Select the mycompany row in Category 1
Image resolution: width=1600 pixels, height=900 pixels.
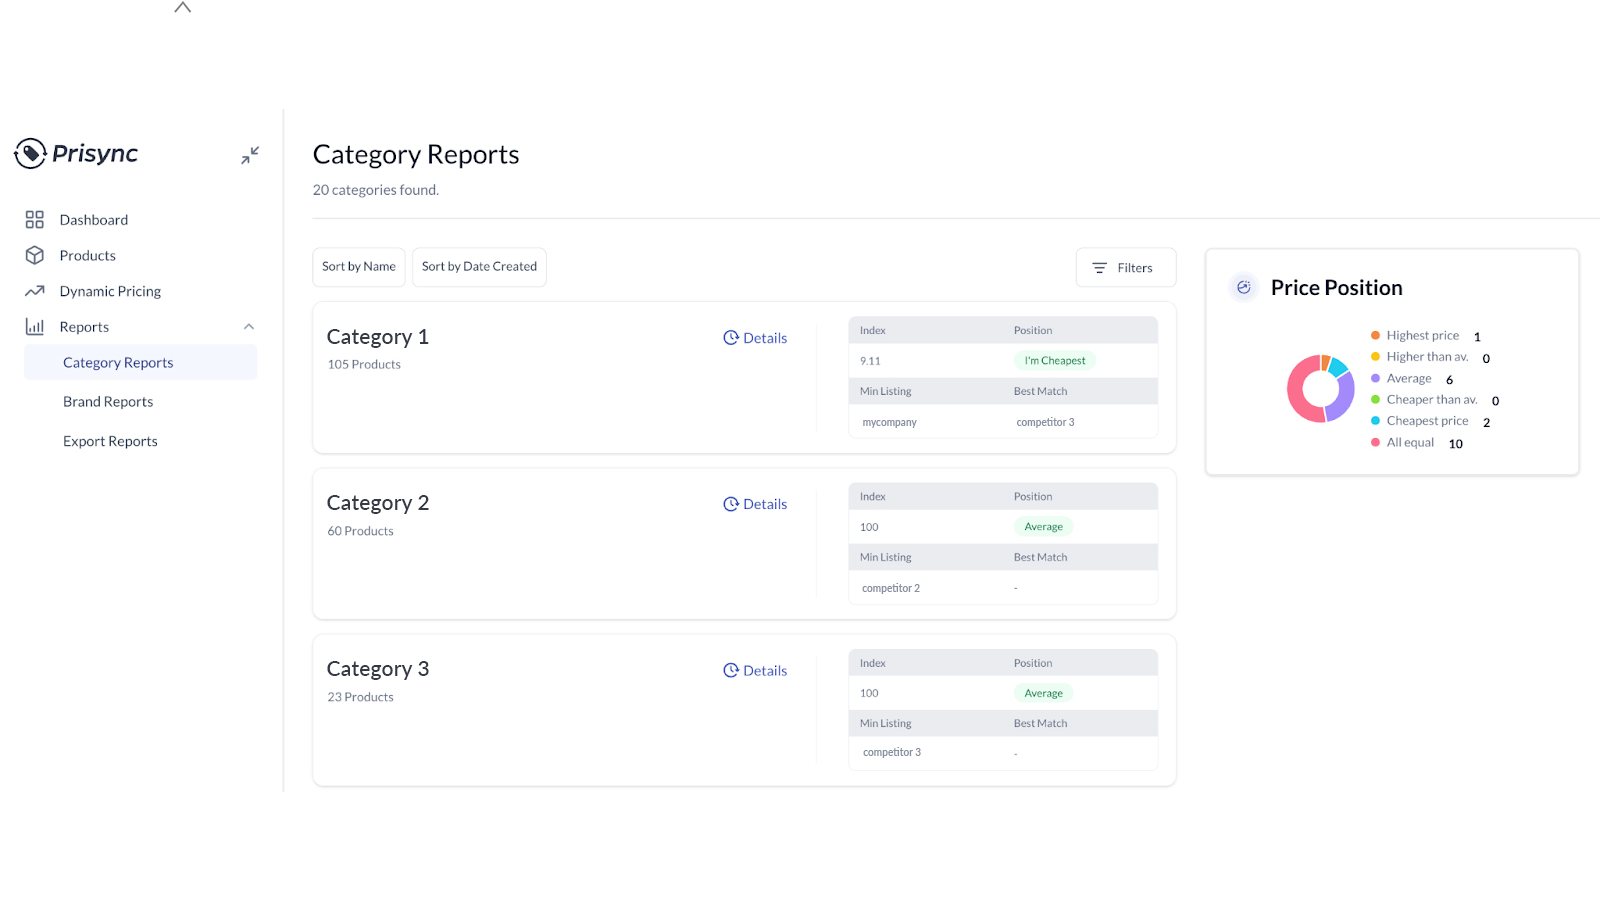coord(889,421)
